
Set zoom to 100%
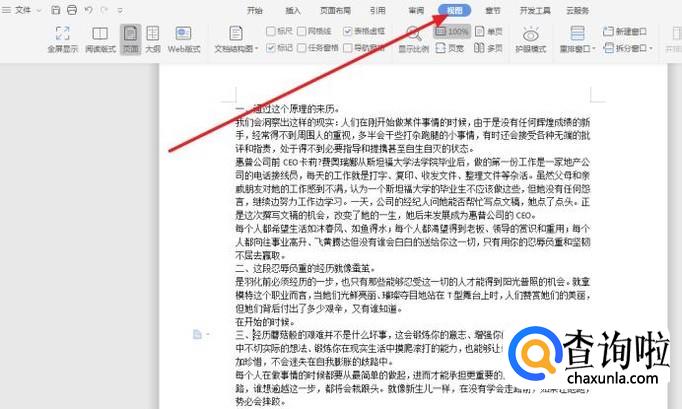tap(452, 31)
